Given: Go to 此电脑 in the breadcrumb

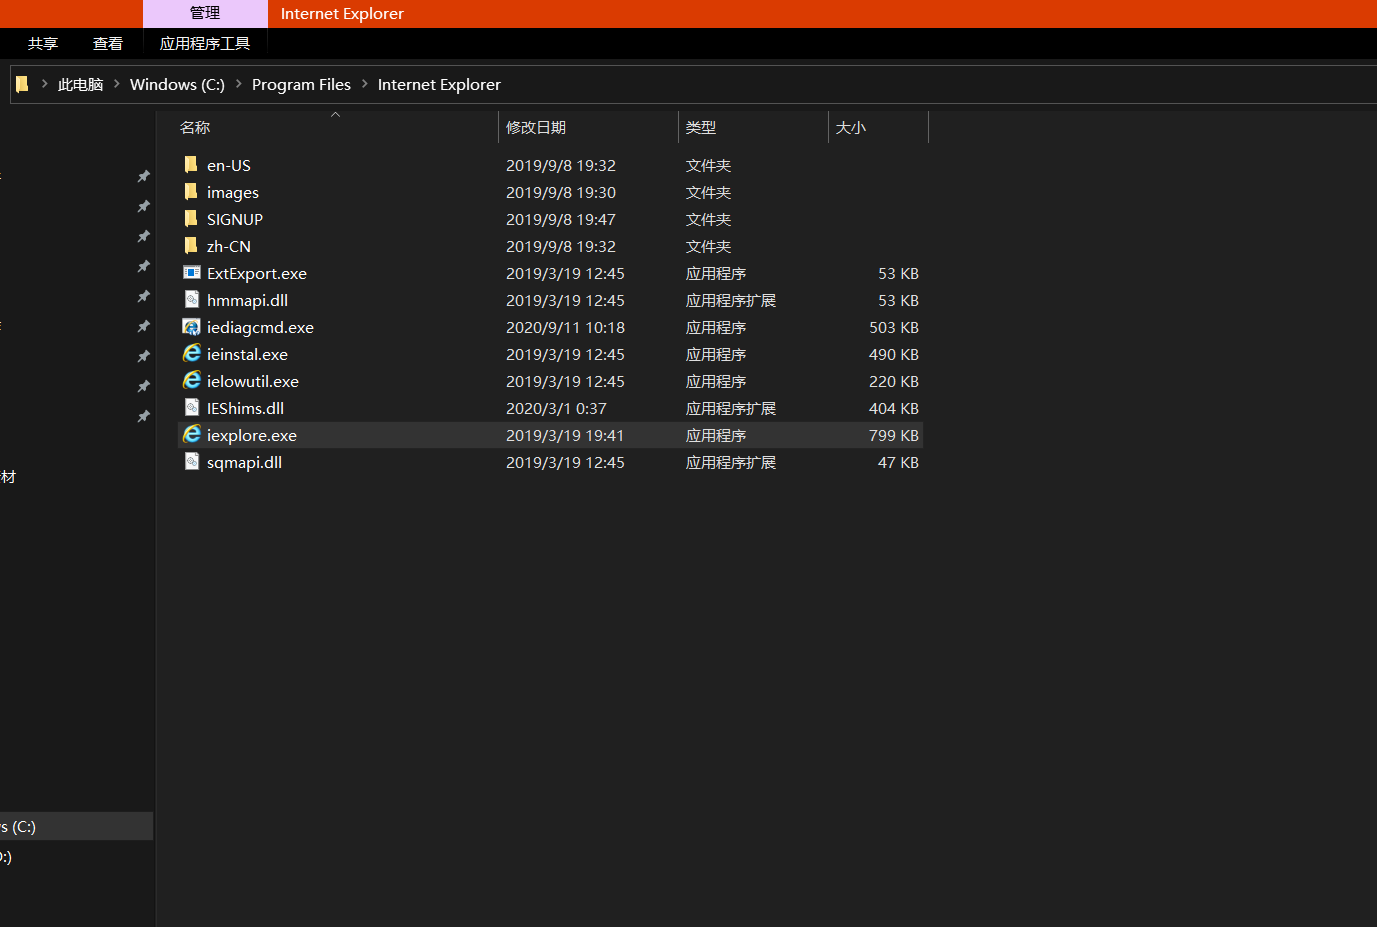Looking at the screenshot, I should (x=81, y=85).
